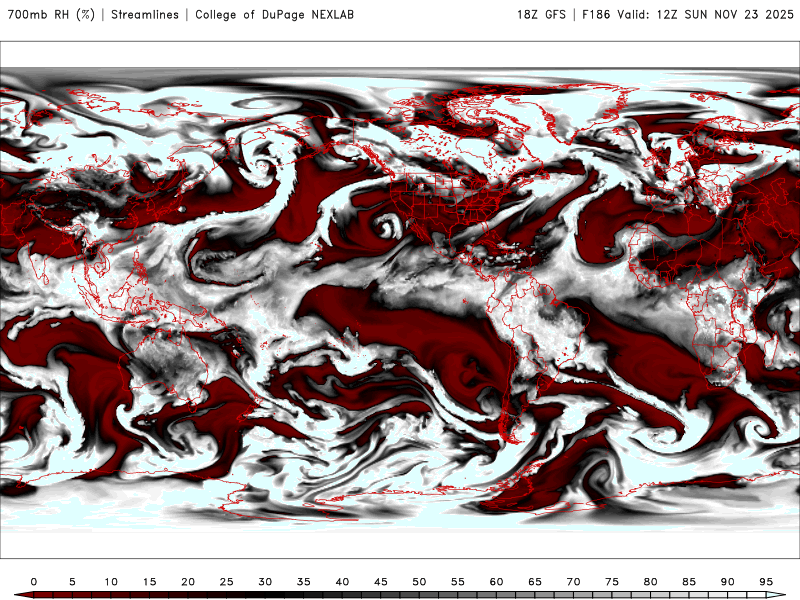The height and width of the screenshot is (600, 800).
Task: Click the "0" label on the color scale
Action: click(34, 582)
